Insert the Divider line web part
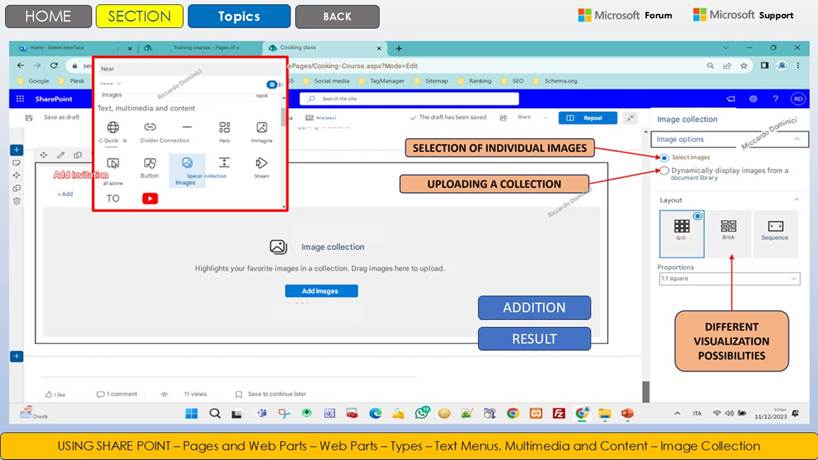The width and height of the screenshot is (818, 460). click(x=187, y=127)
